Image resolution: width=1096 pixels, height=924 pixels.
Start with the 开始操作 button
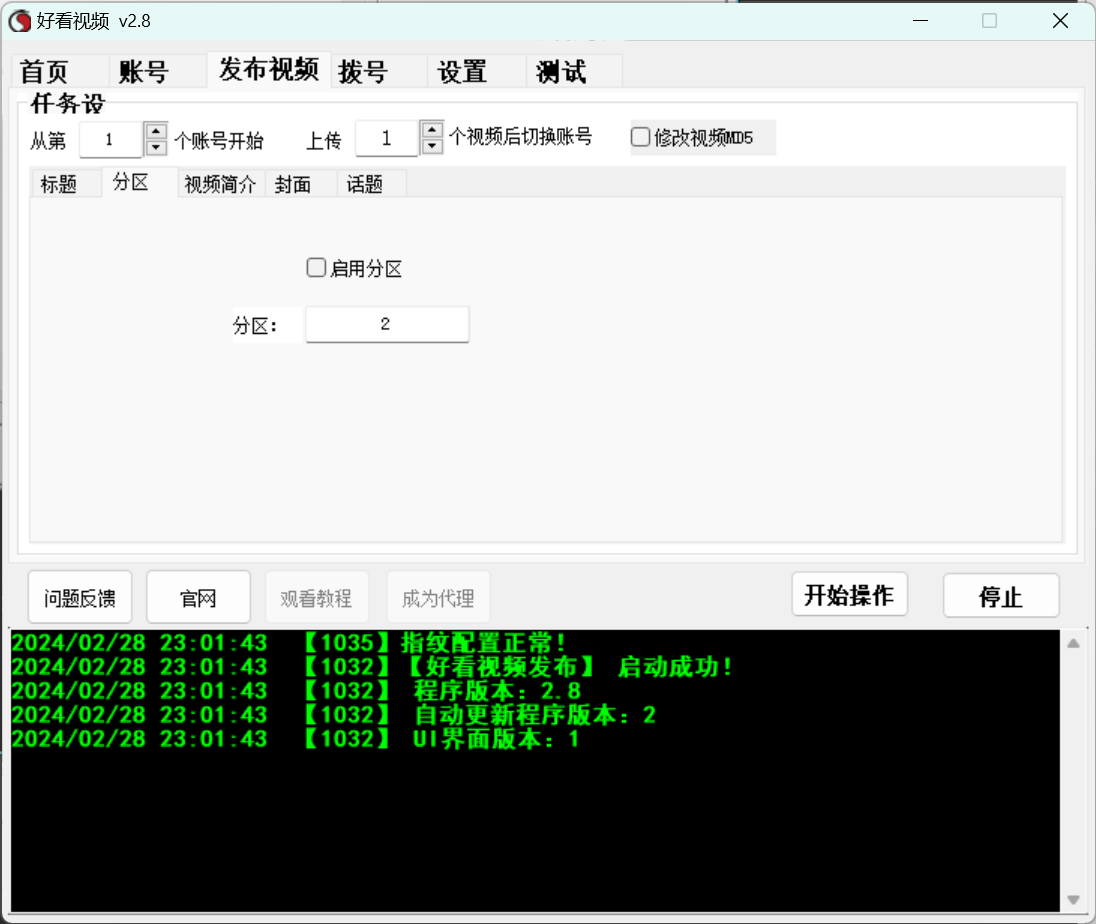[849, 595]
